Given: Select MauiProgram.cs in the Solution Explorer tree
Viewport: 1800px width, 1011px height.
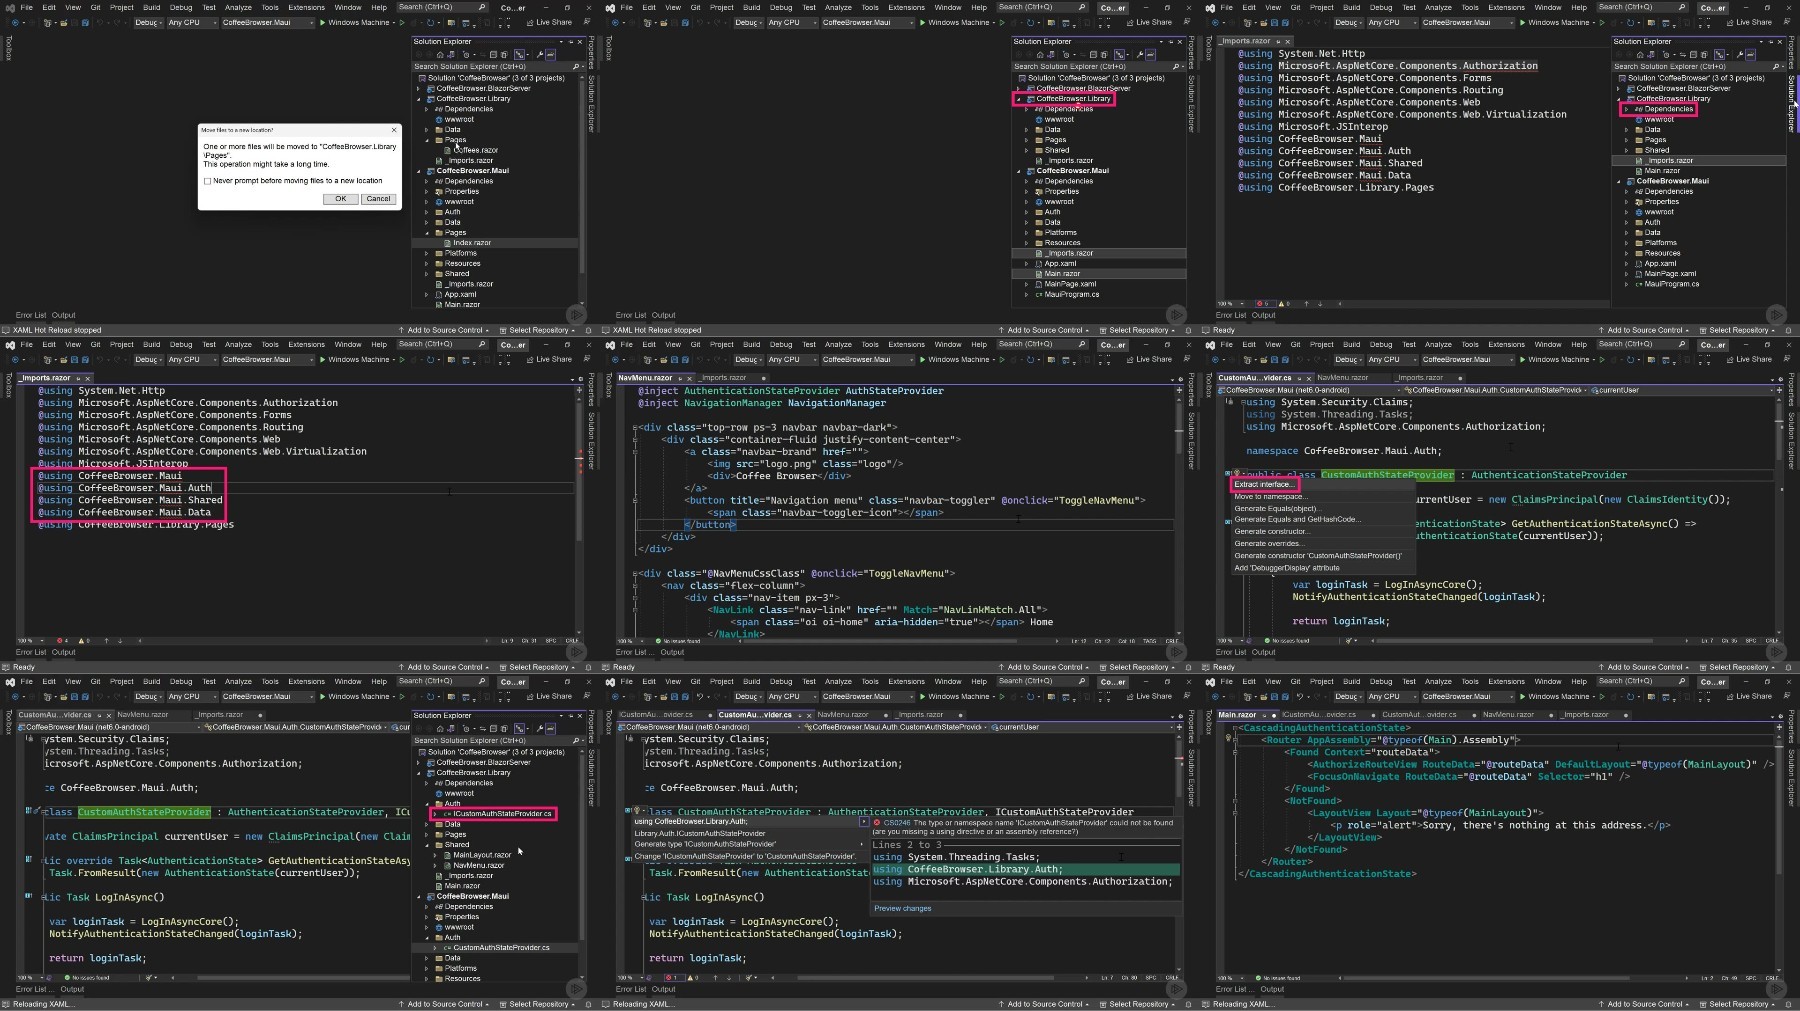Looking at the screenshot, I should click(x=1071, y=295).
